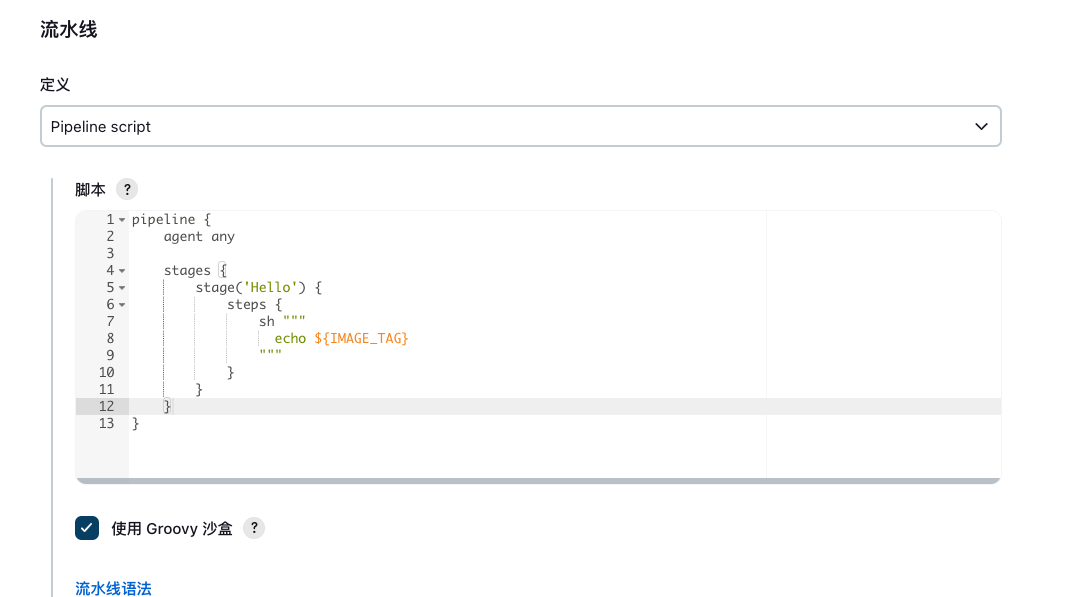Click the ${IMAGE_TAG} variable text
1068x597 pixels.
[x=361, y=338]
